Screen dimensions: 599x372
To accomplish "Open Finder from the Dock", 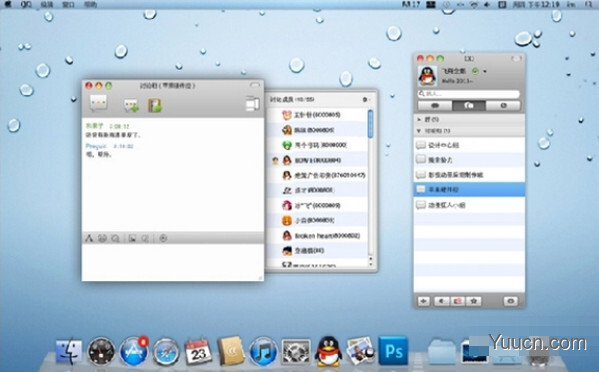I will click(69, 352).
